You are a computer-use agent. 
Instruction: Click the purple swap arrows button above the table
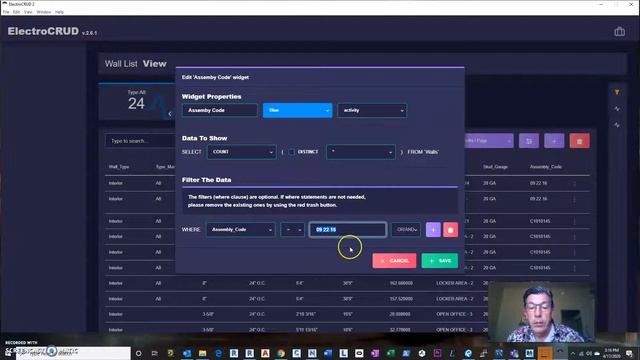tap(529, 141)
